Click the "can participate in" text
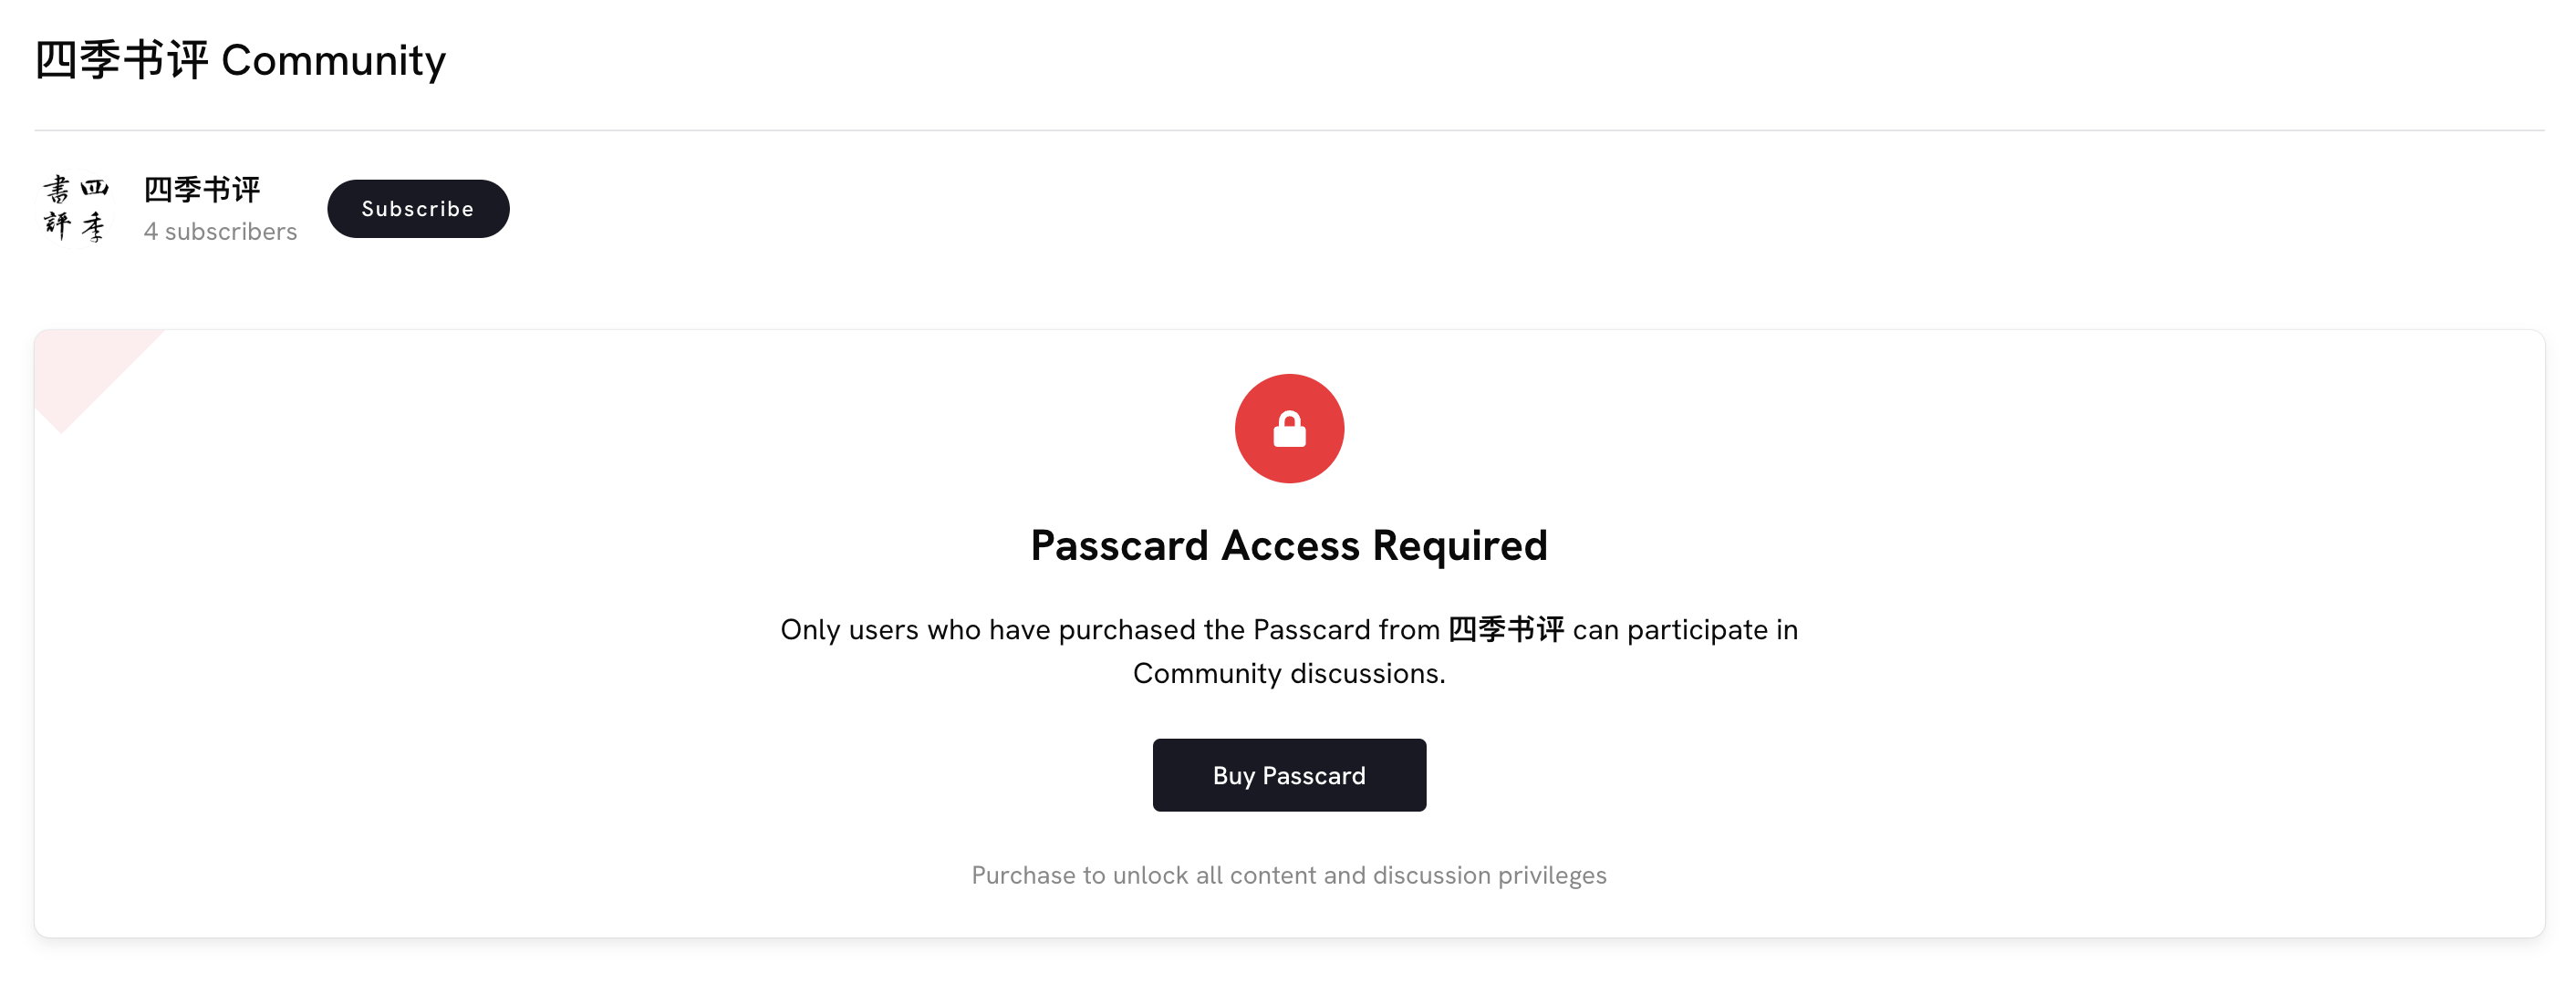2576x994 pixels. click(1685, 630)
